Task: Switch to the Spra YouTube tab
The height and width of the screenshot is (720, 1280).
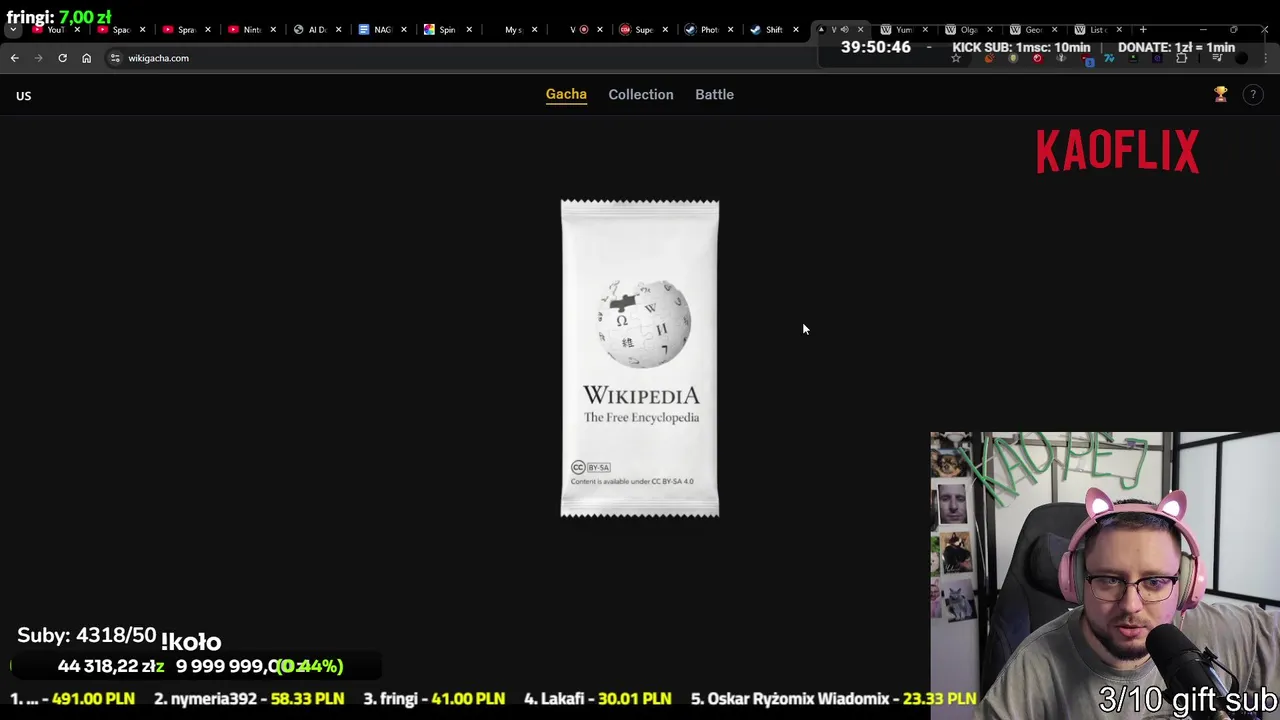Action: (185, 30)
